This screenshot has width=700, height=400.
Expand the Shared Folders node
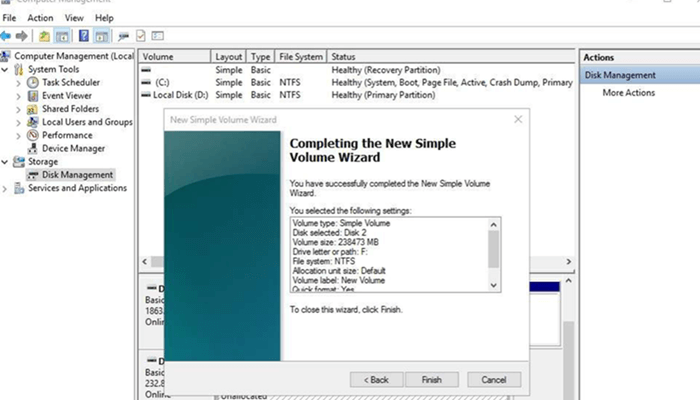[19, 109]
